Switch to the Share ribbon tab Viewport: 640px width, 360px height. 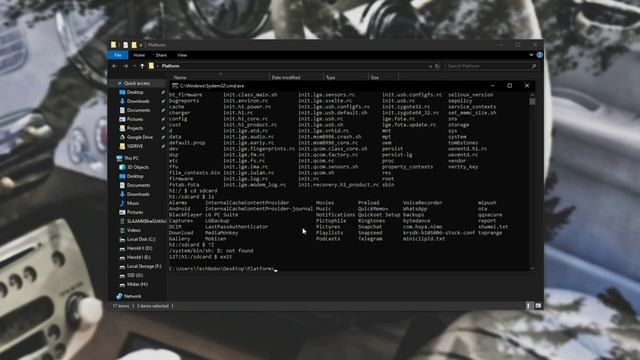(x=161, y=55)
